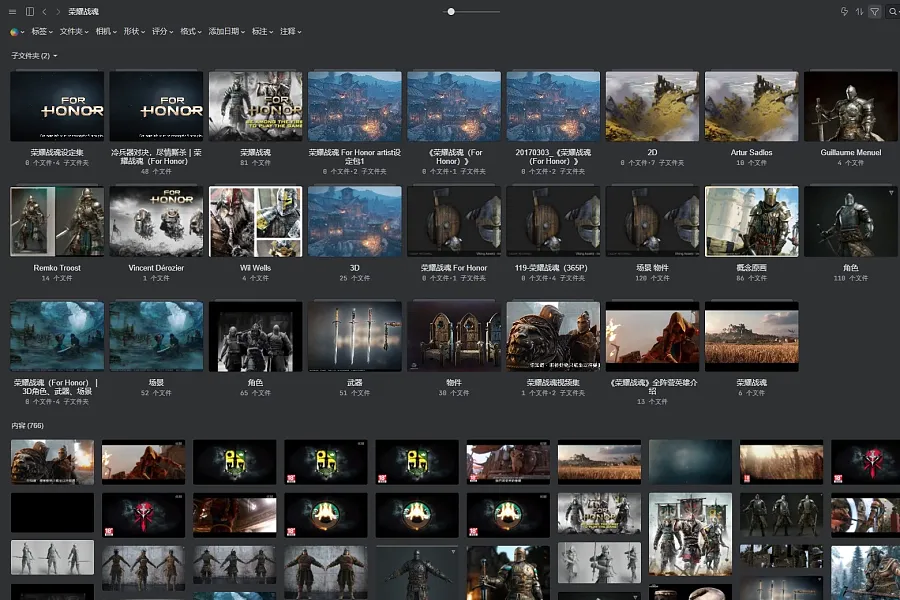Click the magnifier search icon

[x=893, y=11]
